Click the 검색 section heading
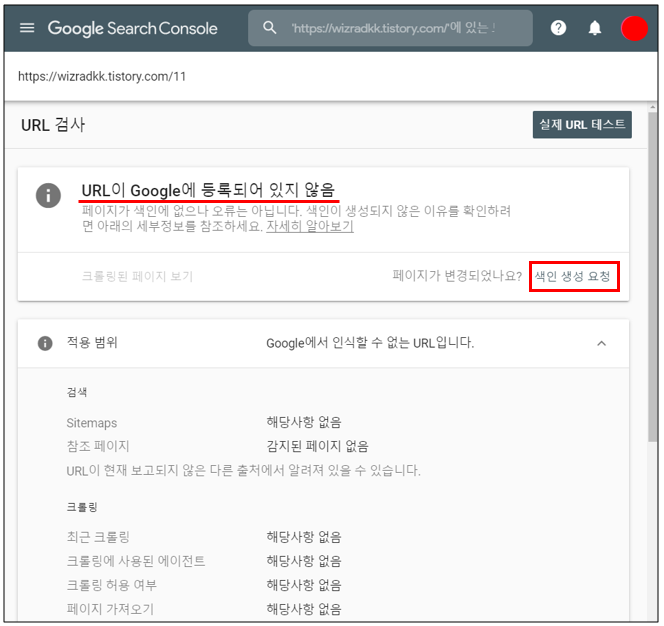Viewport: 664px width, 626px height. point(77,392)
